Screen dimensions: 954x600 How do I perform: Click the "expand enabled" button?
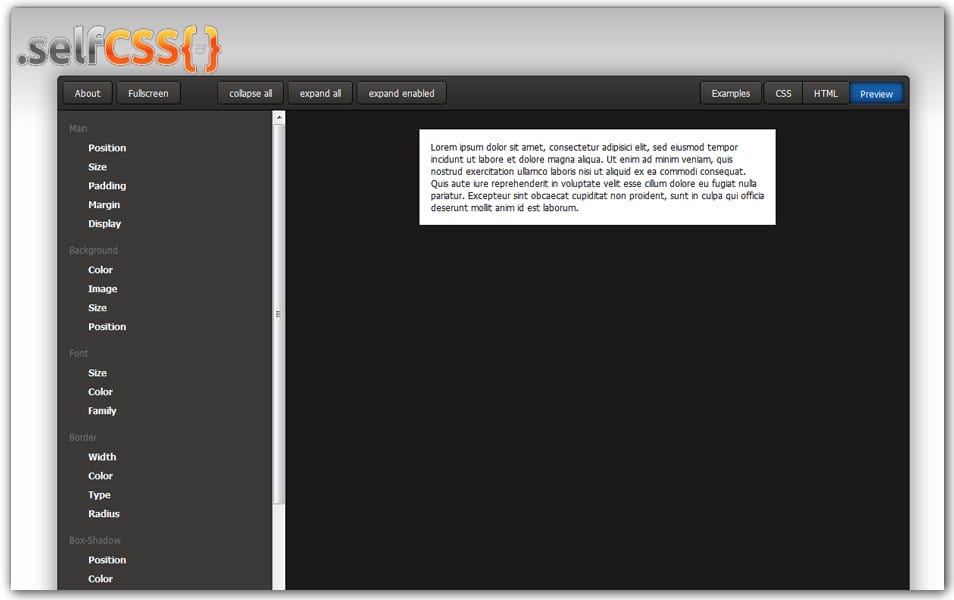(401, 93)
